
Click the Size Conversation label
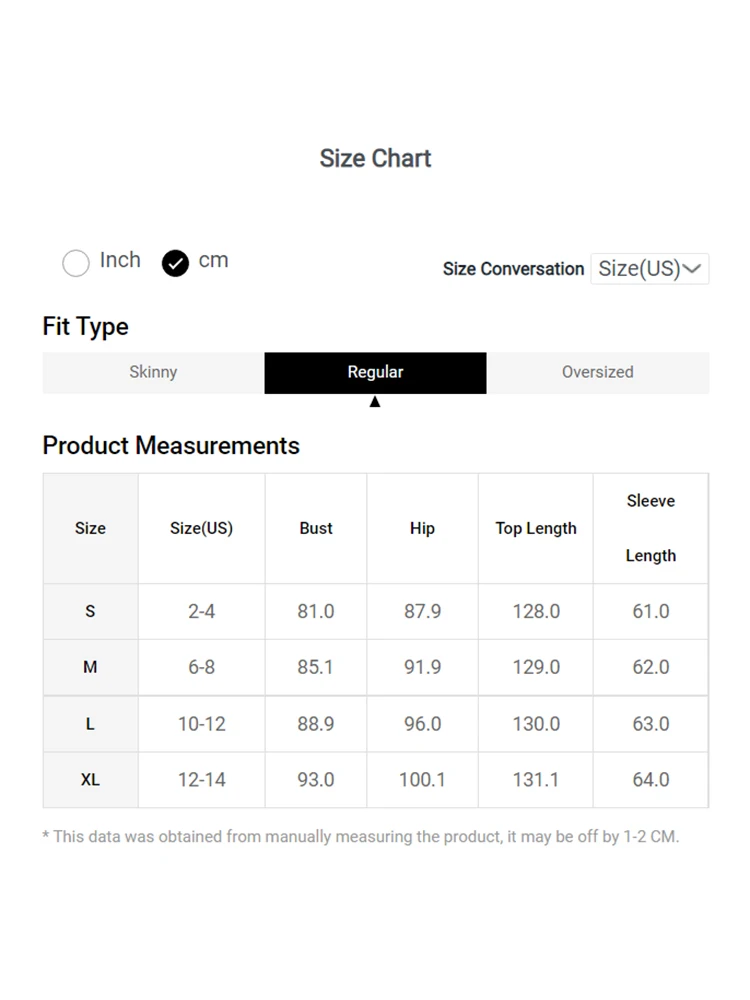513,269
